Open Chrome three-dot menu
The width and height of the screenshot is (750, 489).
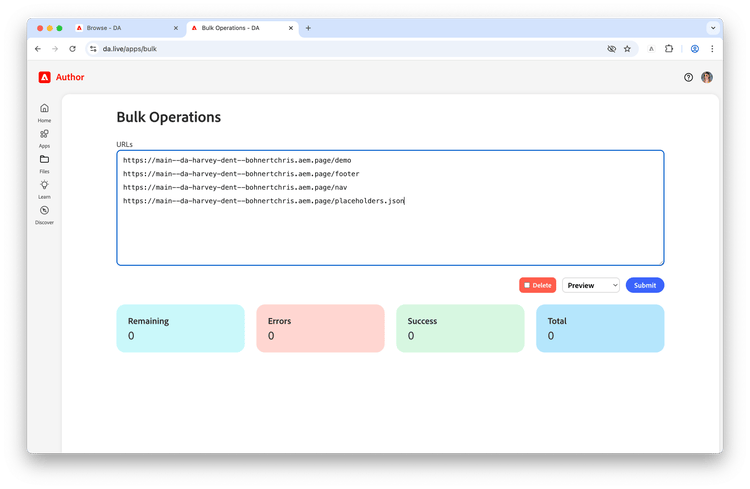pos(712,49)
